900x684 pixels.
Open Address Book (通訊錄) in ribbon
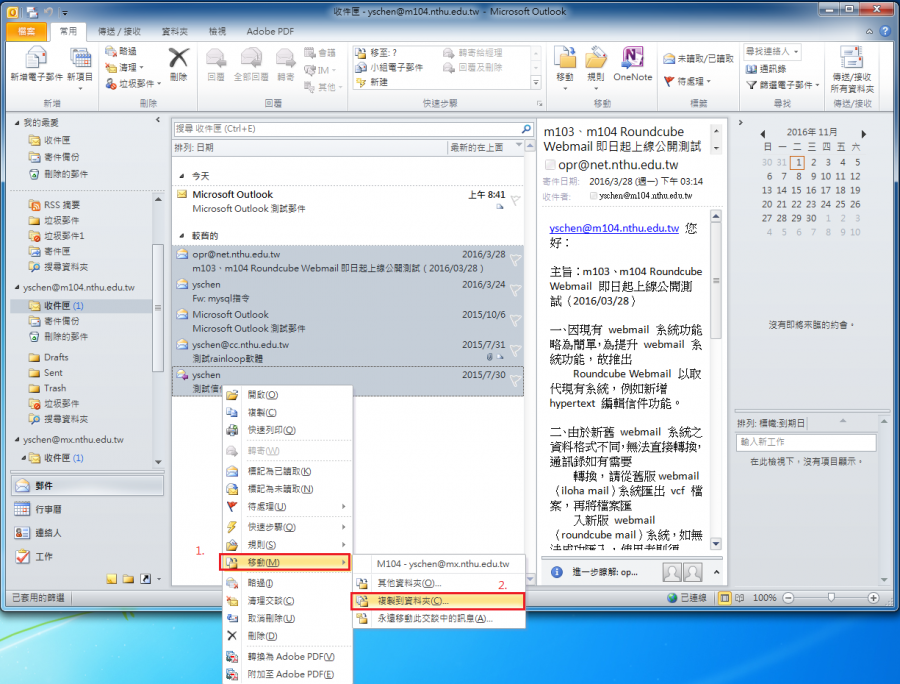(772, 68)
